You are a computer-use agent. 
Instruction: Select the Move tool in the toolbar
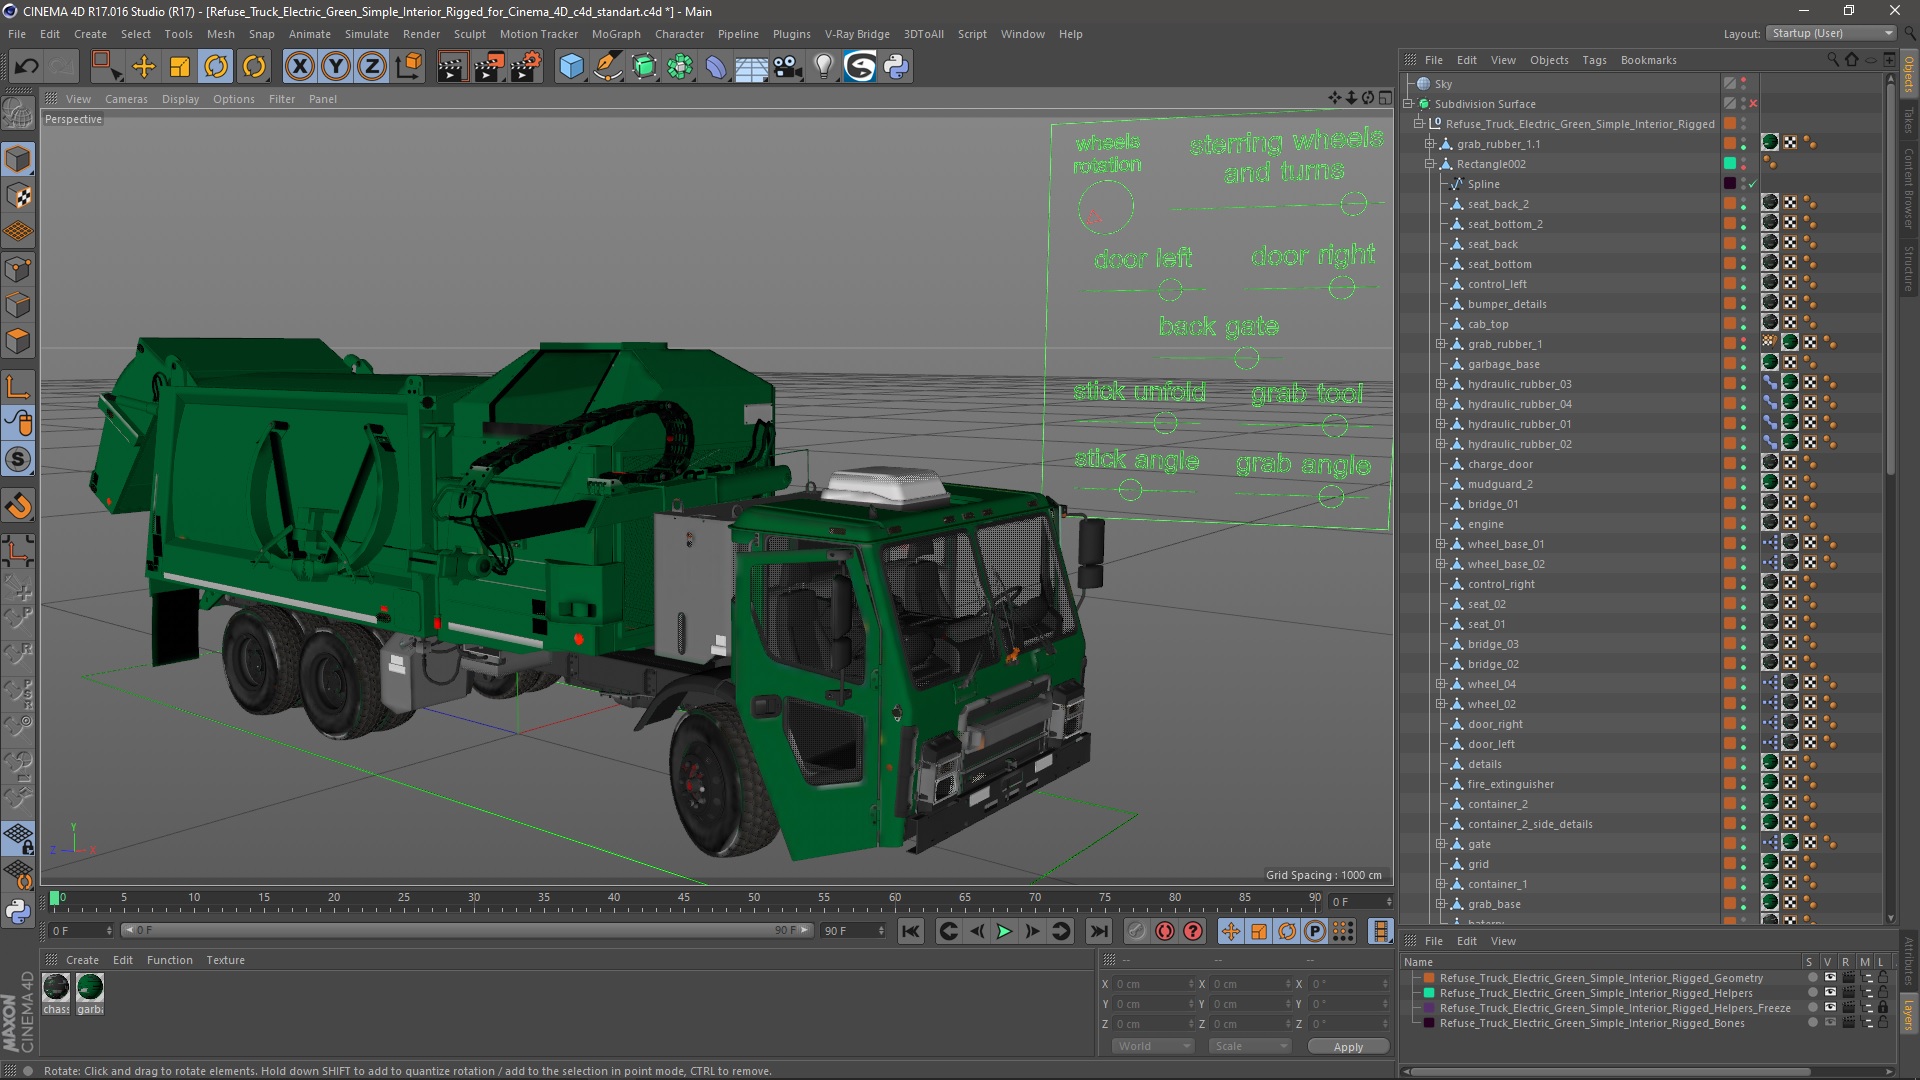tap(144, 67)
